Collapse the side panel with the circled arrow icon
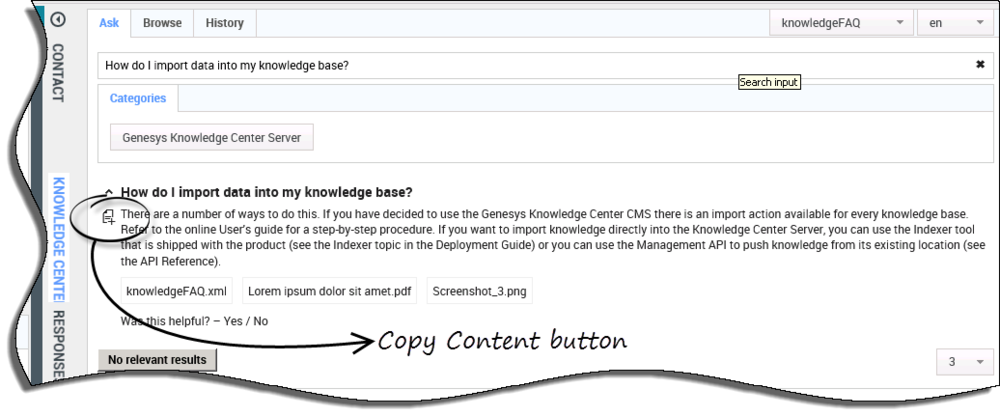 click(58, 20)
